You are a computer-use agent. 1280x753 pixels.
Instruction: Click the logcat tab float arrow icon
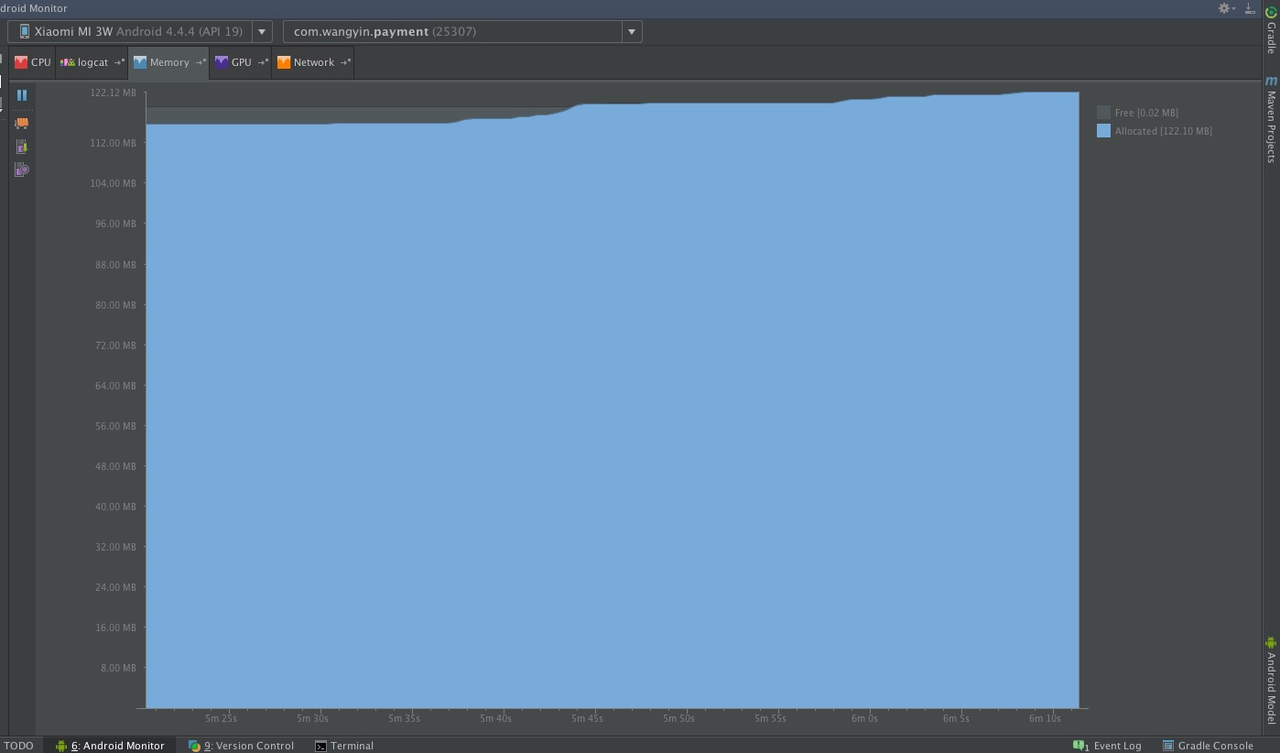(119, 62)
